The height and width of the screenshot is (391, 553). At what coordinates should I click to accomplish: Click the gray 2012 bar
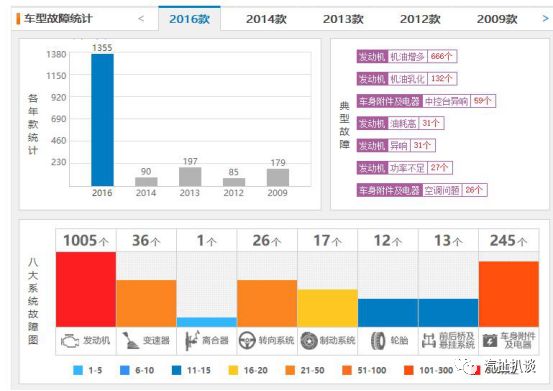pos(234,182)
